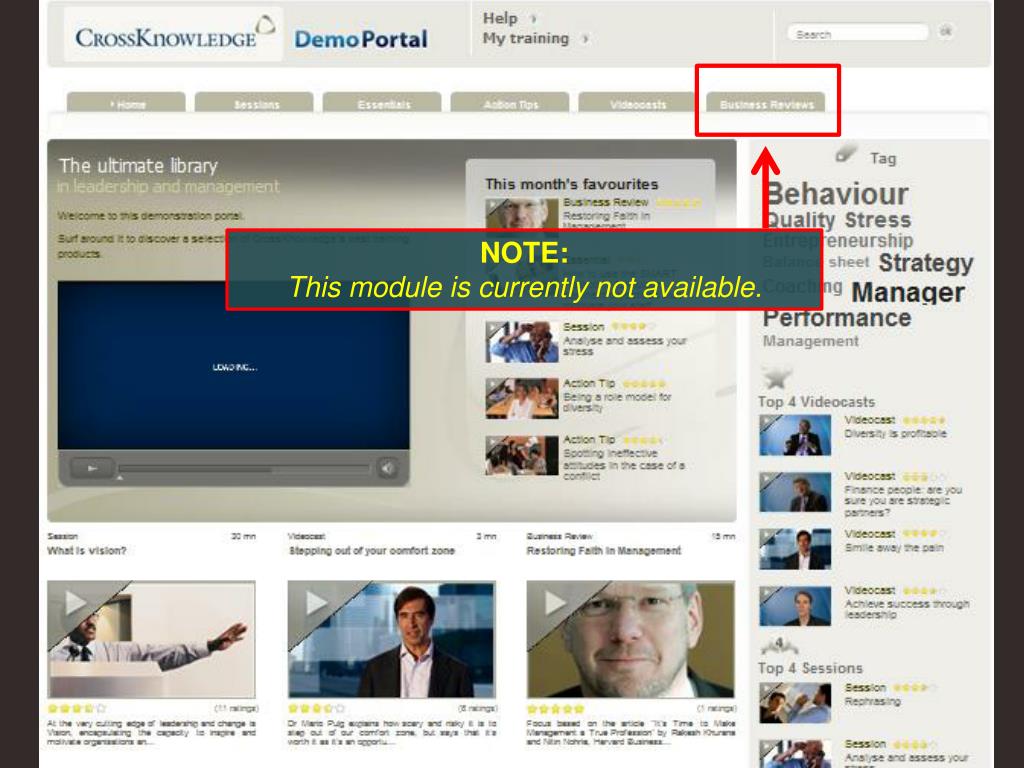Click the star rating beside Diversity is profitable
The image size is (1024, 768).
click(923, 420)
